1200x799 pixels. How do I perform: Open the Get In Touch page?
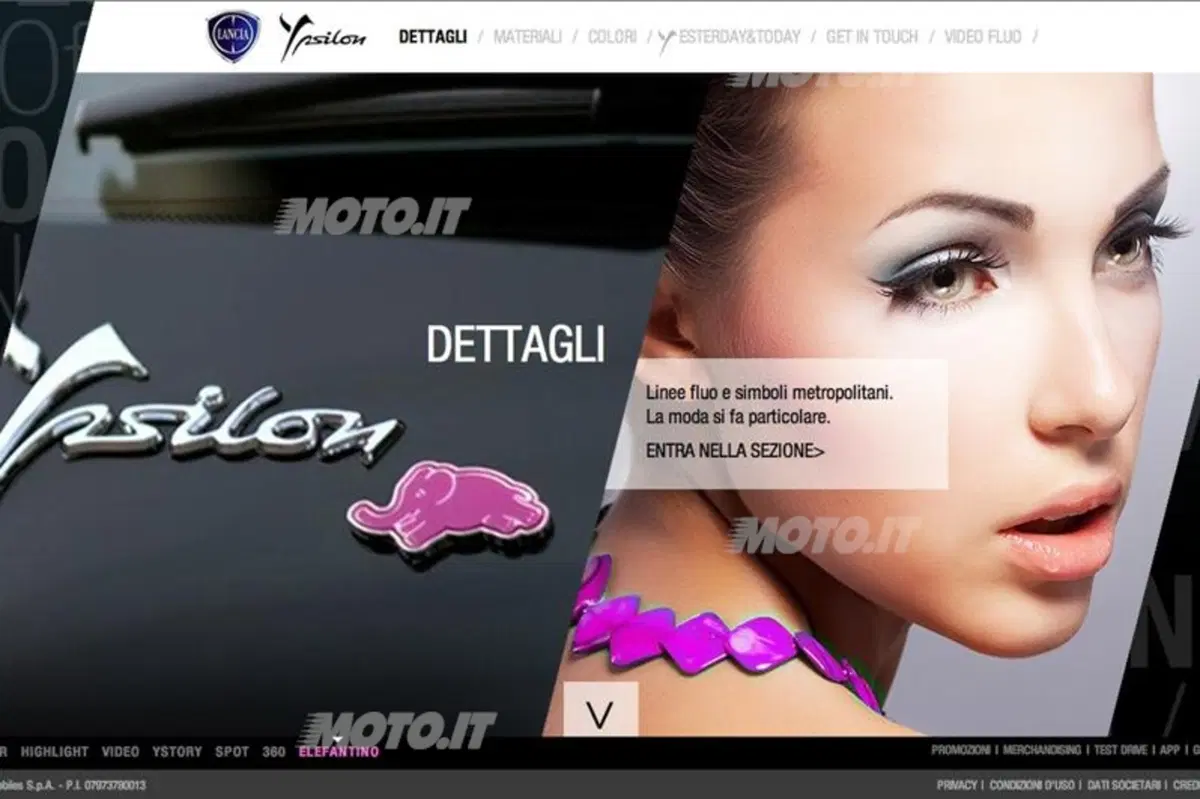pos(871,37)
